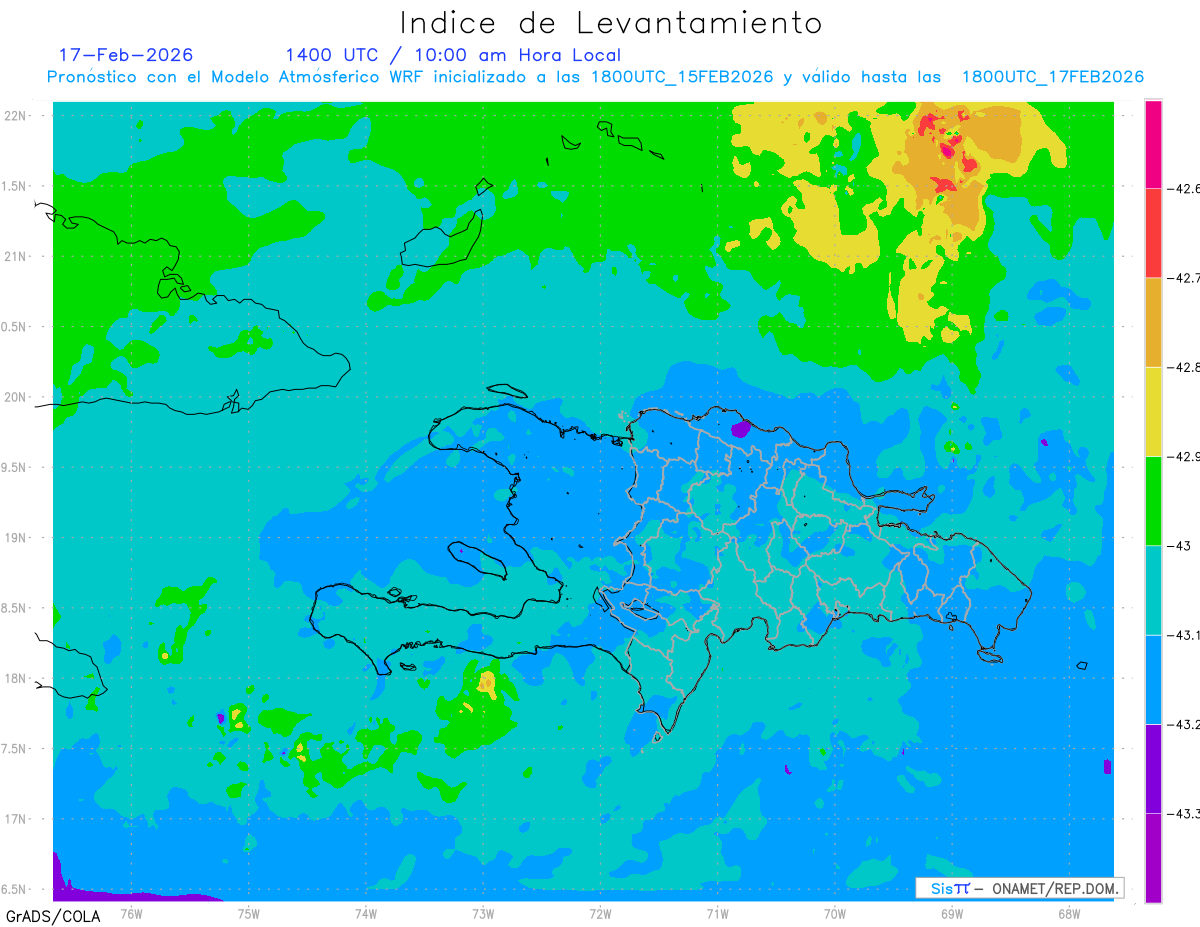
Task: Select legend value '-43.2'
Action: tap(1183, 725)
